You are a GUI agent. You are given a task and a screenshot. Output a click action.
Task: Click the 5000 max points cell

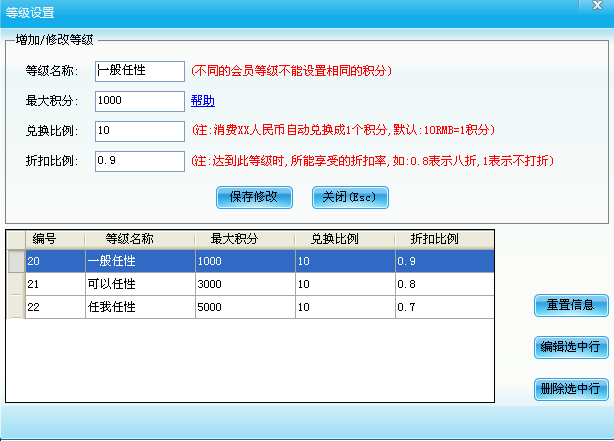(245, 307)
